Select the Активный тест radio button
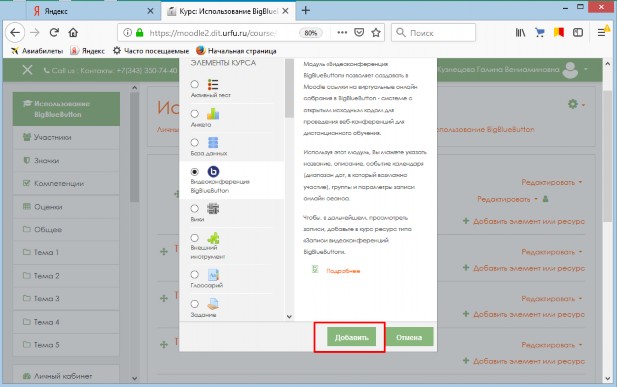Image resolution: width=617 pixels, height=387 pixels. click(x=194, y=84)
